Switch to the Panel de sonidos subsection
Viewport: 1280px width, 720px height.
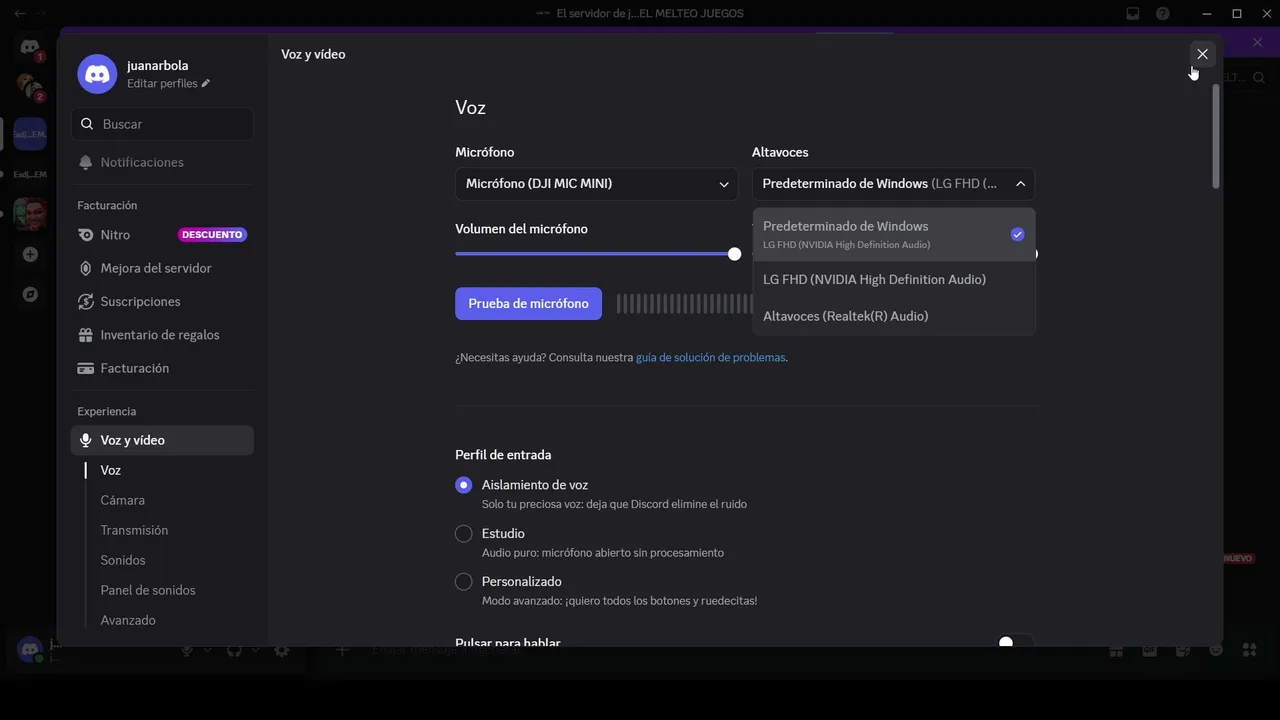148,590
